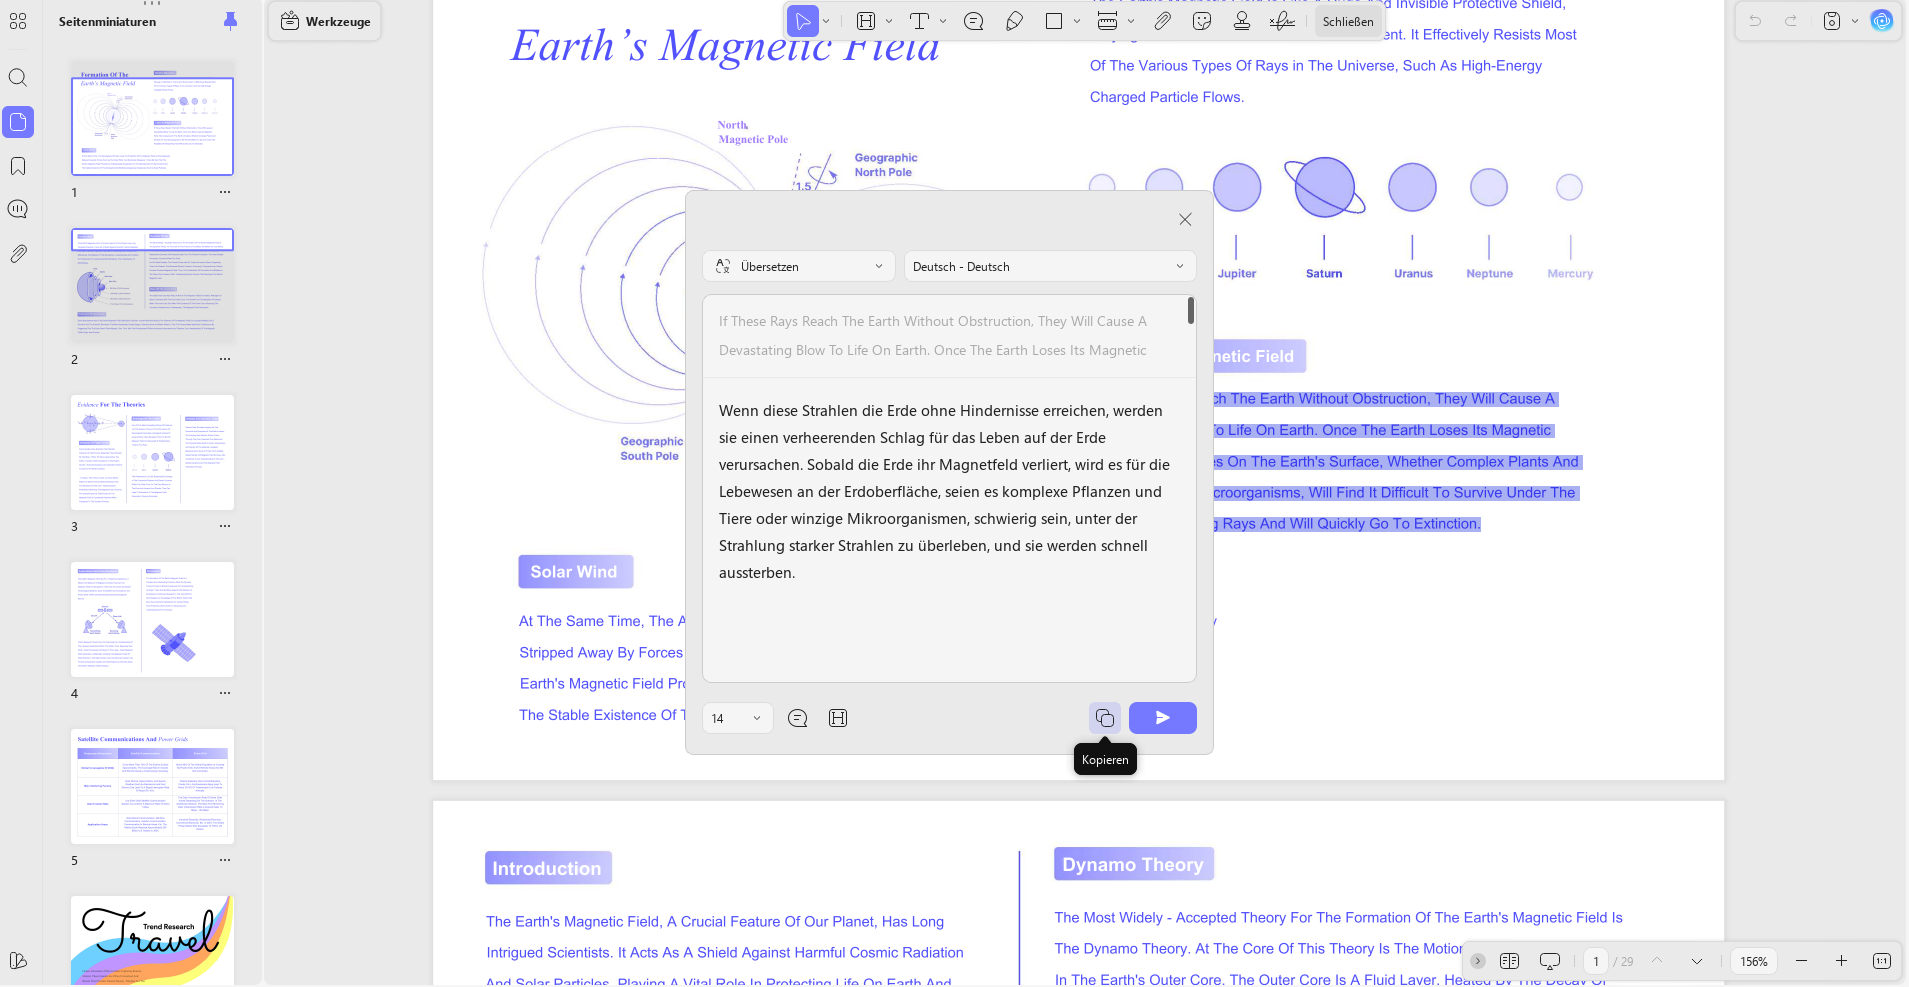Click the save document icon
Screen dimensions: 1909x987
[1832, 21]
